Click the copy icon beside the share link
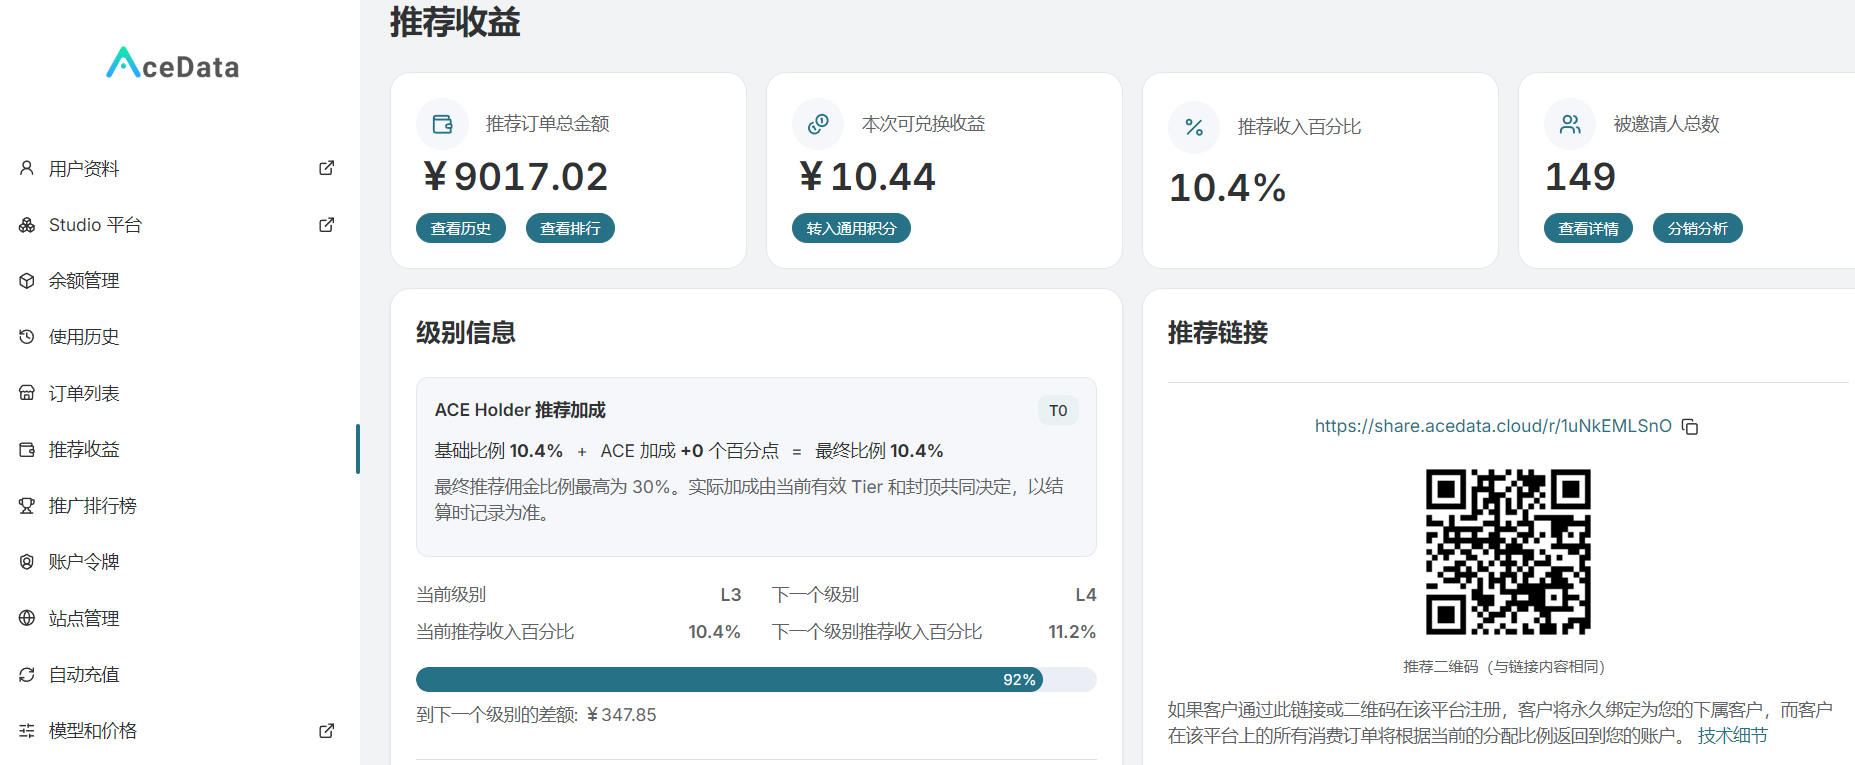The height and width of the screenshot is (765, 1855). (1690, 427)
